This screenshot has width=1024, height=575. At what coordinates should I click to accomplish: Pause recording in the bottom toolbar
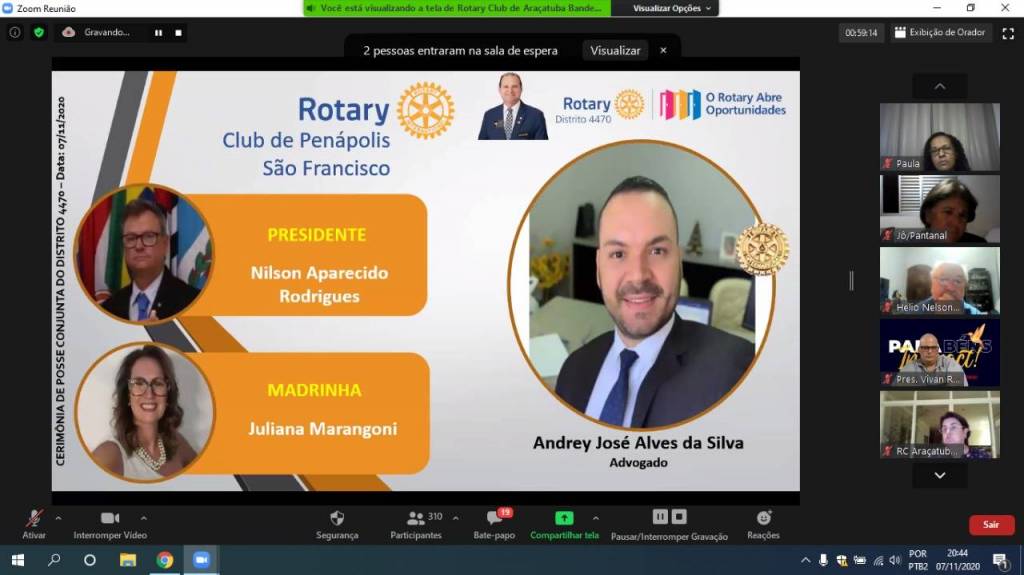[x=660, y=517]
